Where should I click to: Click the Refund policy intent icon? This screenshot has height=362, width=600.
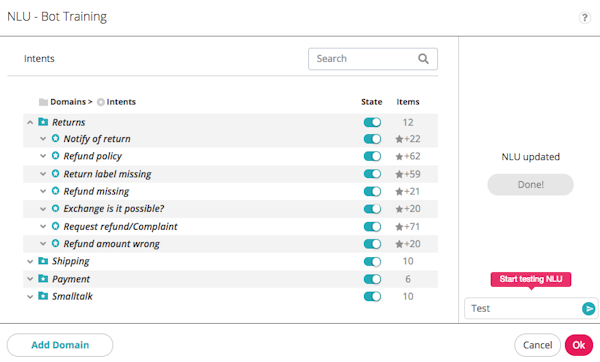pos(55,156)
